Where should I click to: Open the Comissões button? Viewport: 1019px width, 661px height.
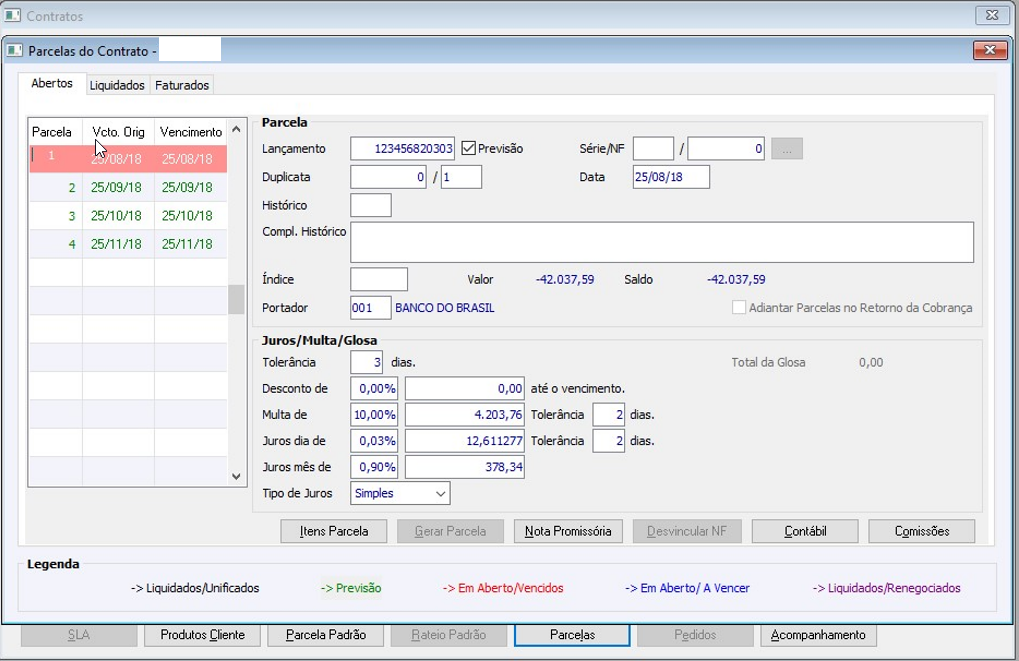pyautogui.click(x=921, y=531)
